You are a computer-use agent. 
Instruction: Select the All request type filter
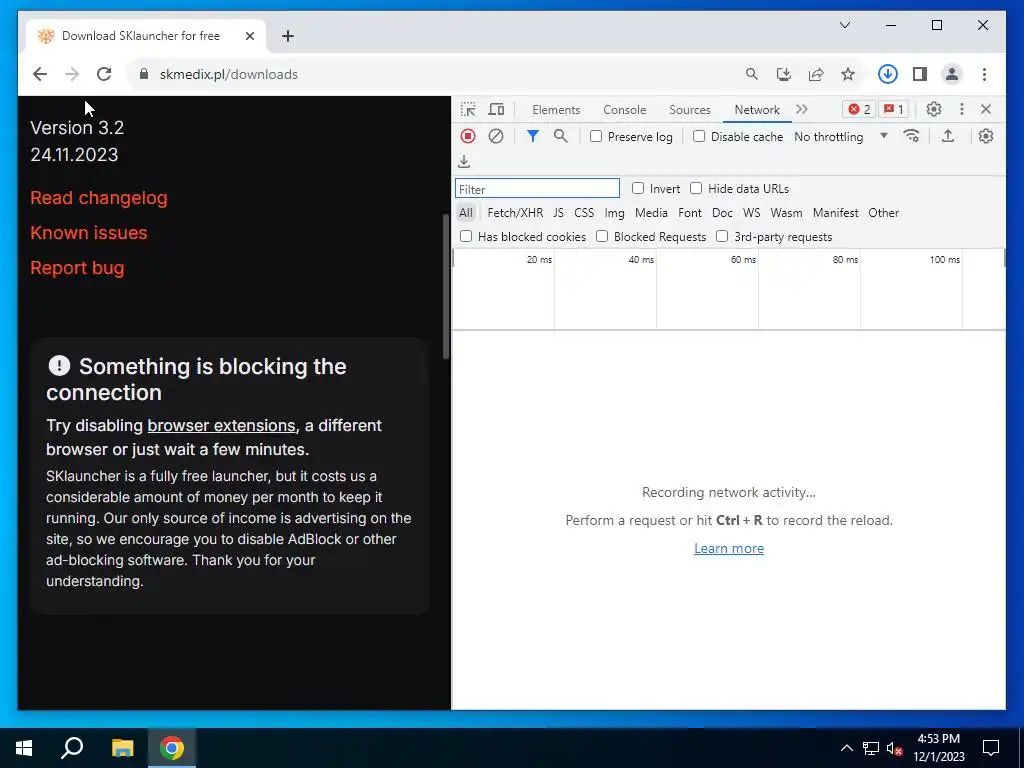click(x=466, y=213)
